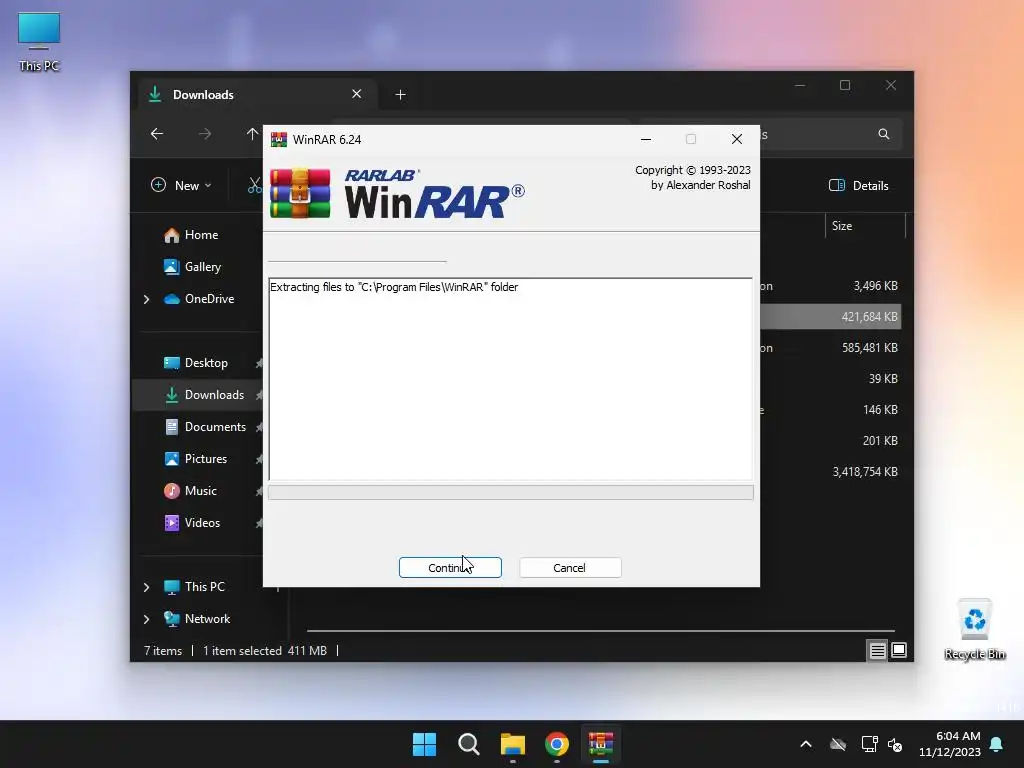Close the WinRAR 6.24 dialog
This screenshot has width=1024, height=768.
pyautogui.click(x=737, y=139)
